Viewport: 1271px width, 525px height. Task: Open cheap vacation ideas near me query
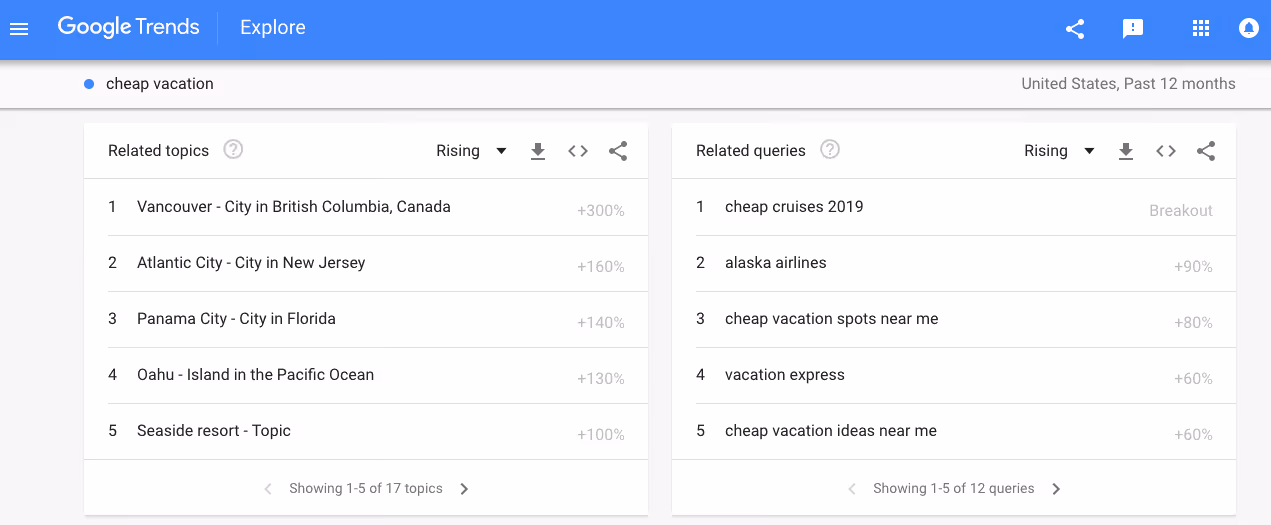(954, 431)
